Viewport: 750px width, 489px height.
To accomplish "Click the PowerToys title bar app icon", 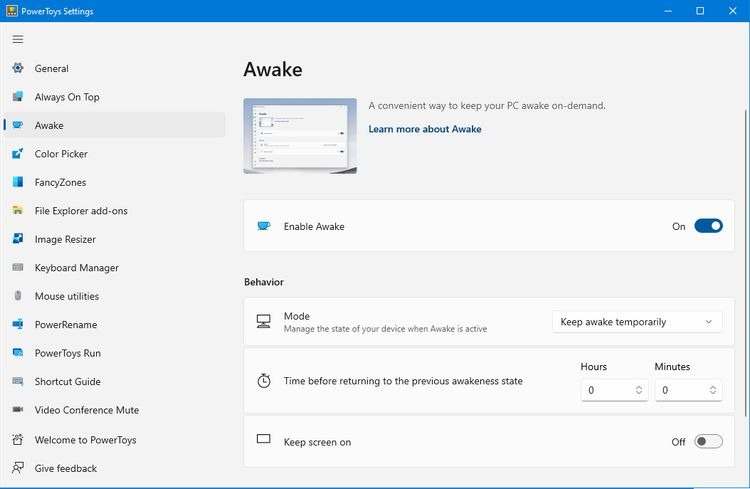I will [x=11, y=11].
